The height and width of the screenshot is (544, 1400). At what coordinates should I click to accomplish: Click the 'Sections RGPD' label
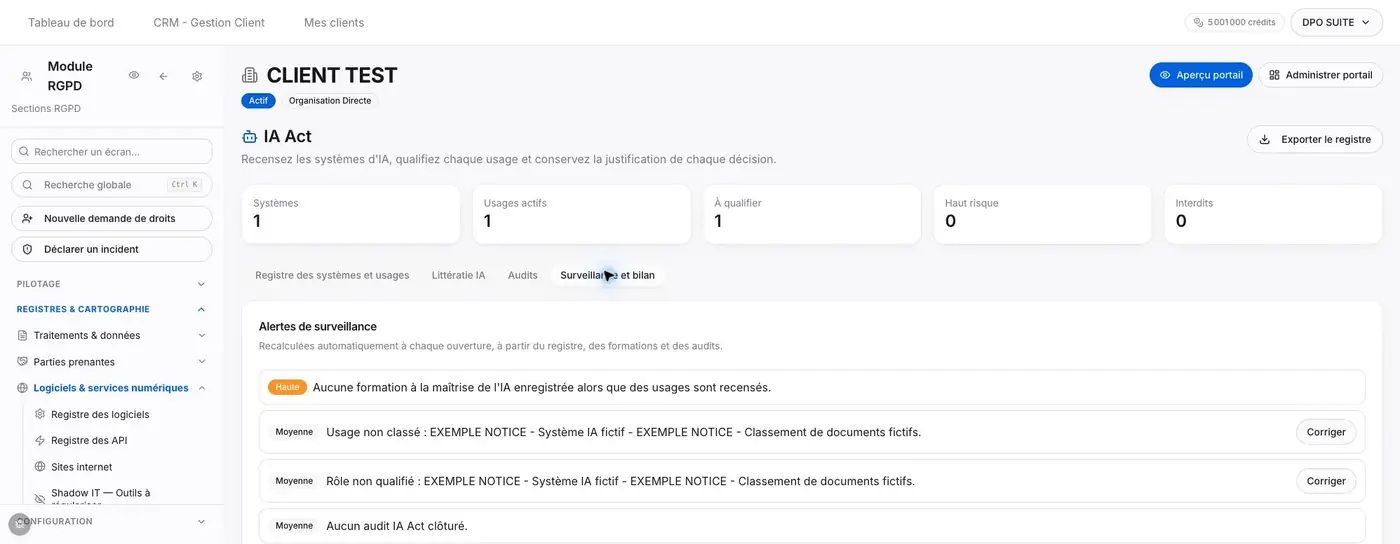(46, 109)
